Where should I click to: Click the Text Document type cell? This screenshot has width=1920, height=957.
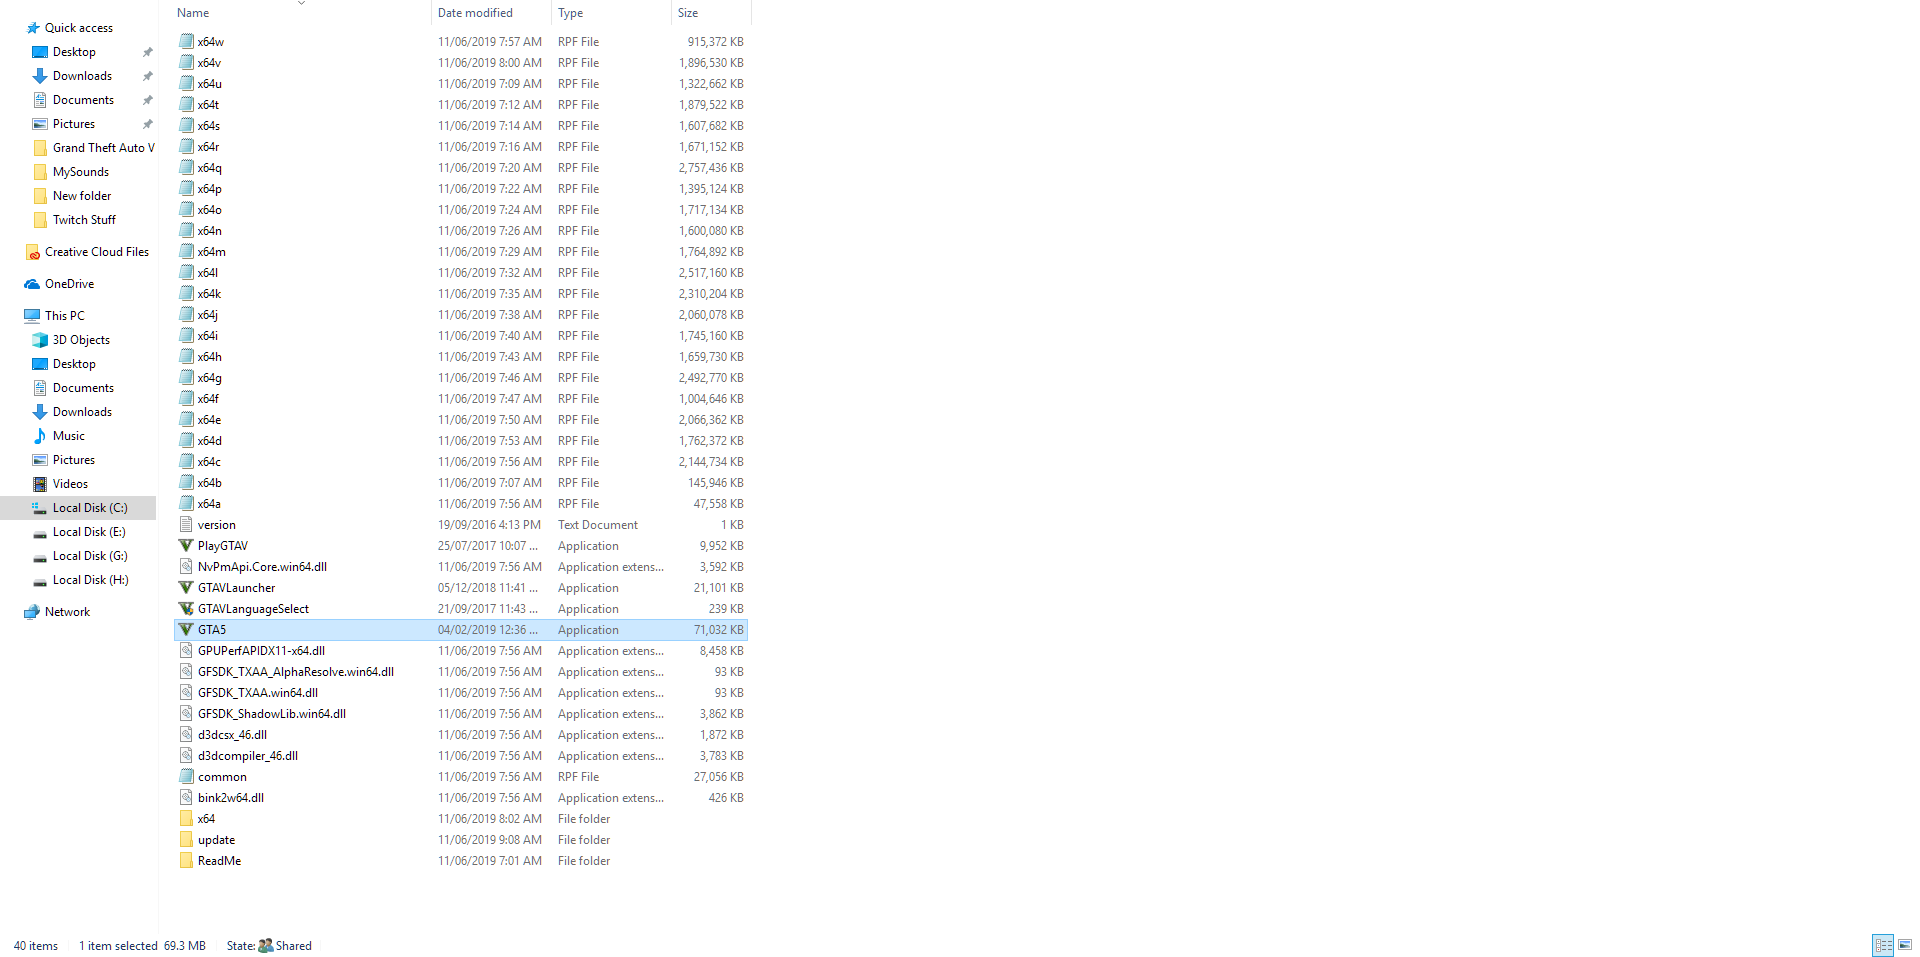598,525
